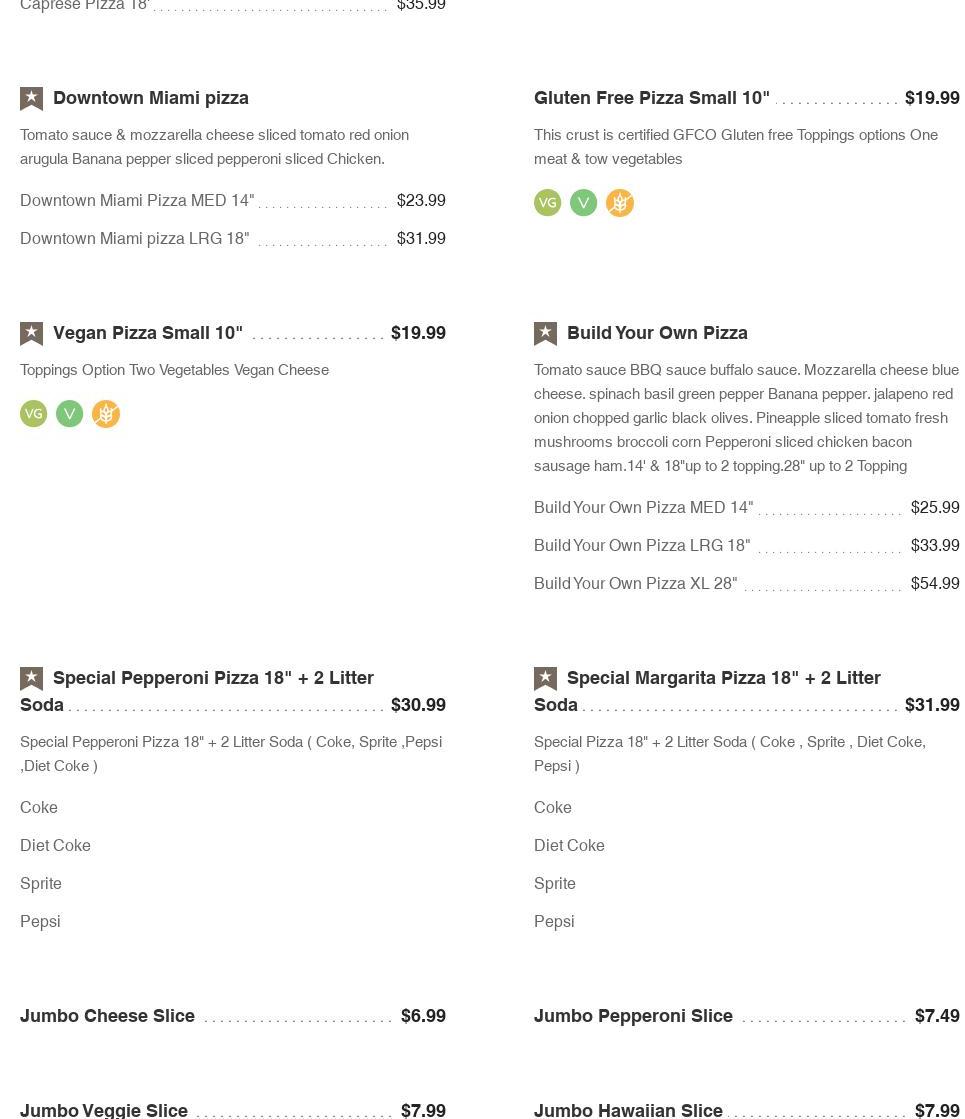Screen dimensions: 965x1119
Task: Click the star icon for Special Margarita Pizza
Action: [546, 678]
